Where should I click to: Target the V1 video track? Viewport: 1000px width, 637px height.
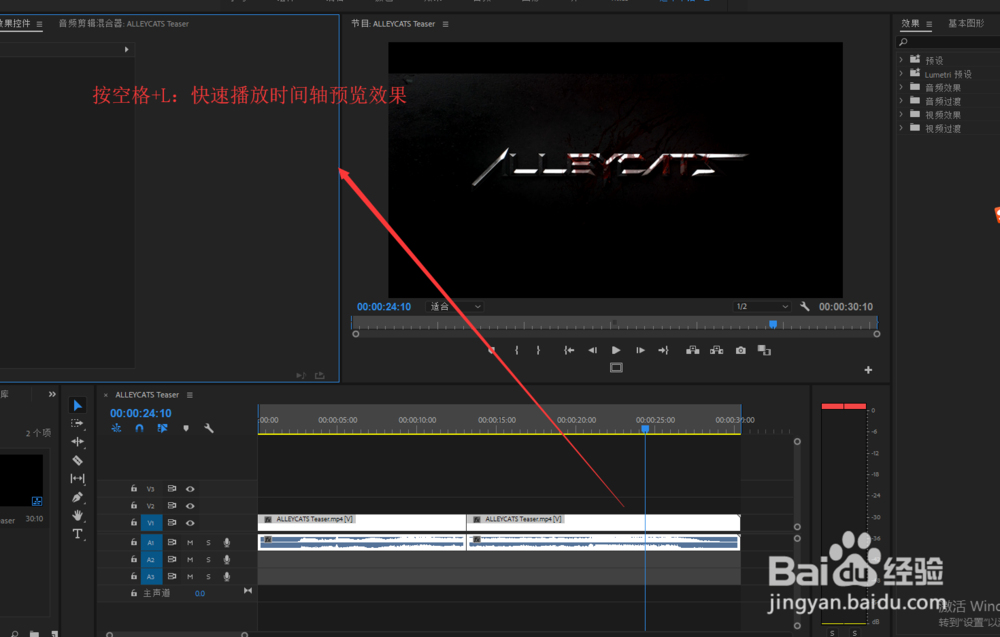coord(151,523)
